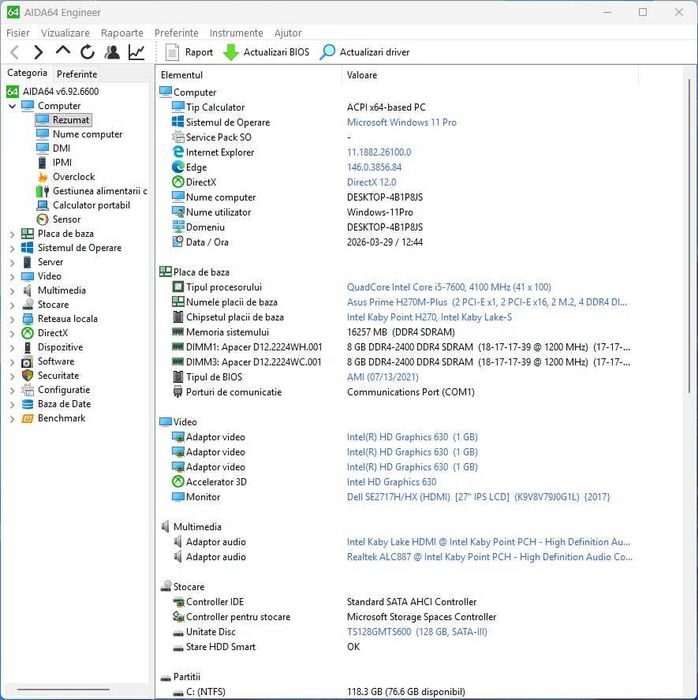Expand the Stocare tree node
This screenshot has width=698, height=700.
point(12,305)
